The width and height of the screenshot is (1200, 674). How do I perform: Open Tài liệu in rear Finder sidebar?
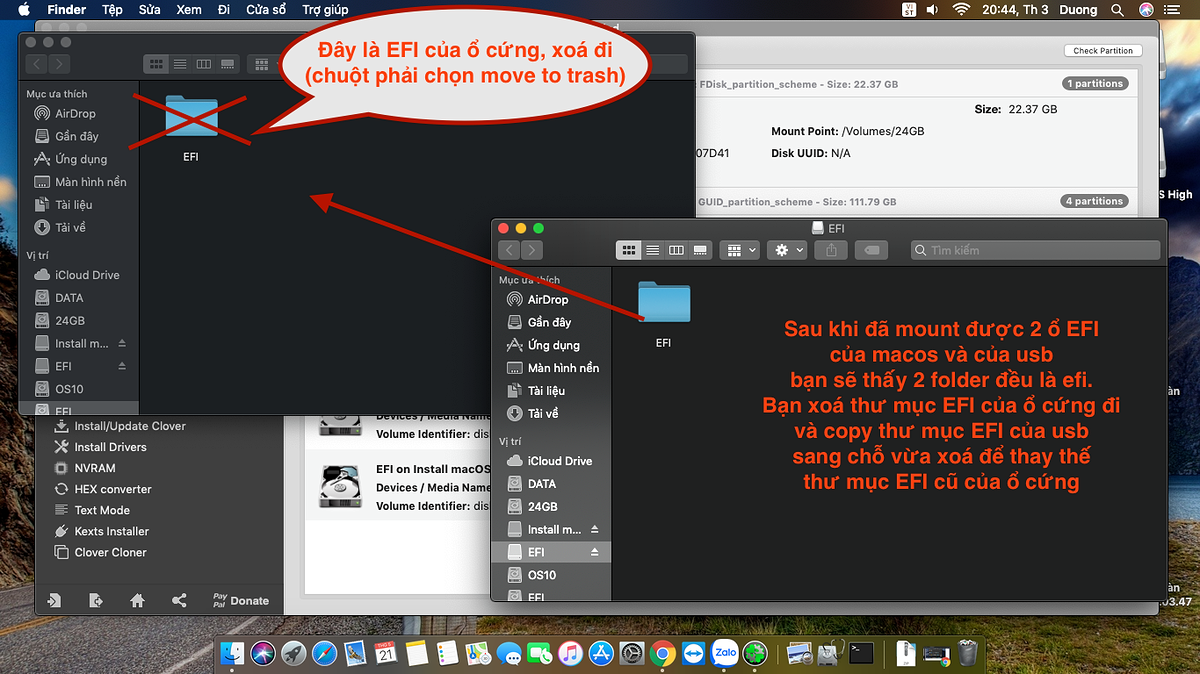pyautogui.click(x=64, y=204)
